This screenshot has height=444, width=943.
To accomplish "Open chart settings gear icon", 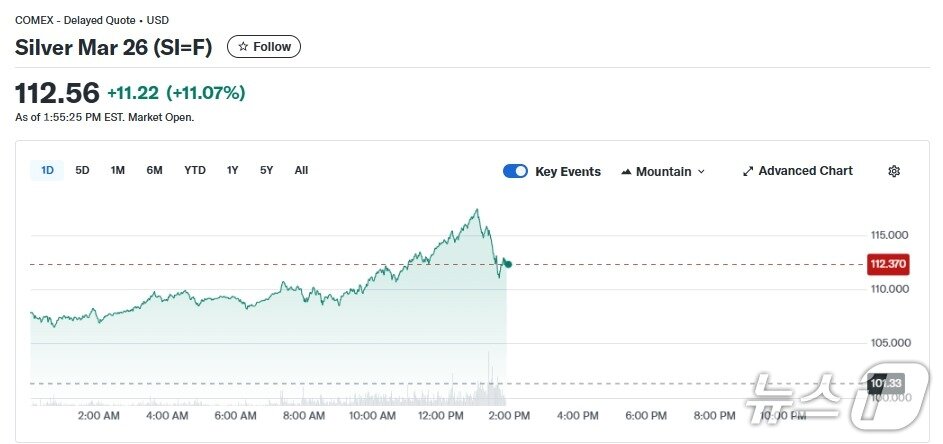I will (x=894, y=171).
